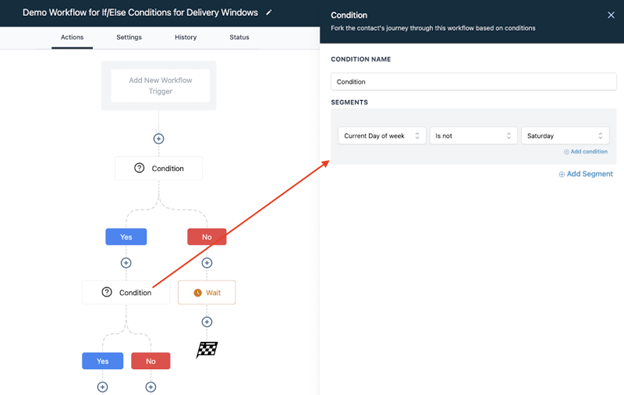Click plus icon under bottom No branch
Viewport: 624px width, 395px height.
tap(150, 387)
